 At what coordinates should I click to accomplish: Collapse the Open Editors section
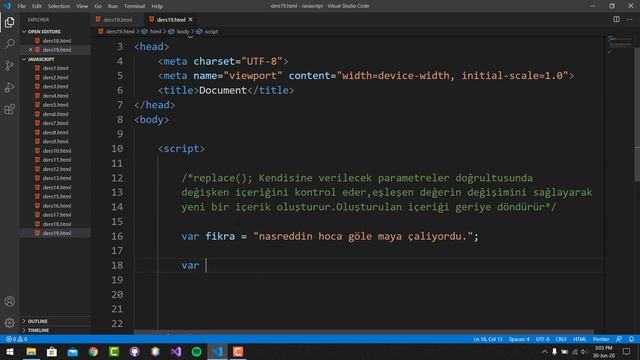pos(44,31)
